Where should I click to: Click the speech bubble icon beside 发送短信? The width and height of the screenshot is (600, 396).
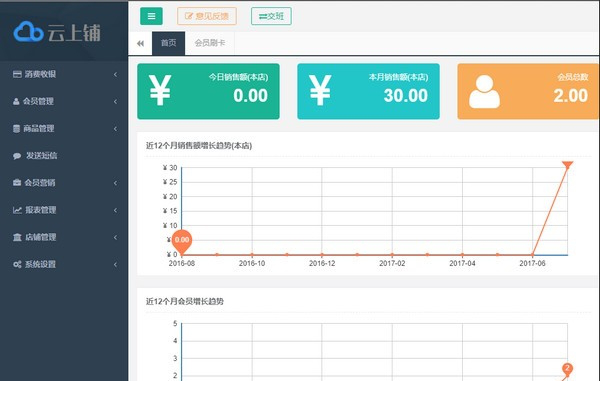tap(17, 156)
